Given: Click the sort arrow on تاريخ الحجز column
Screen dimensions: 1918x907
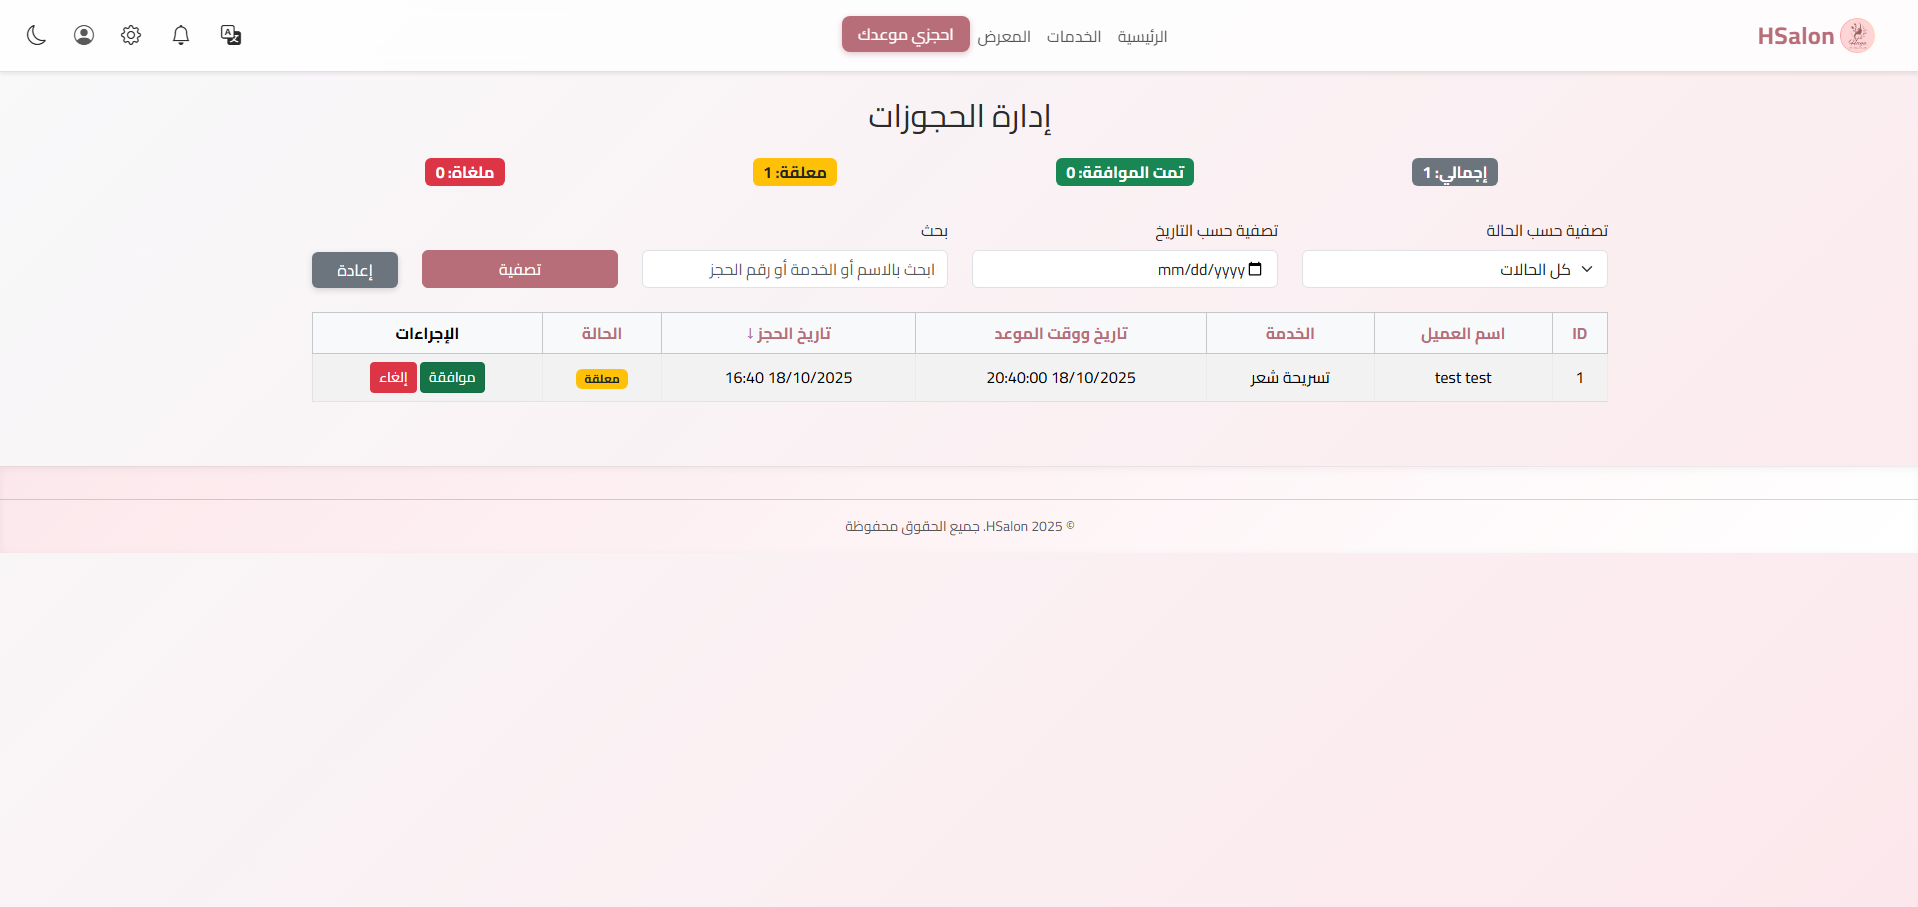Looking at the screenshot, I should pos(751,334).
